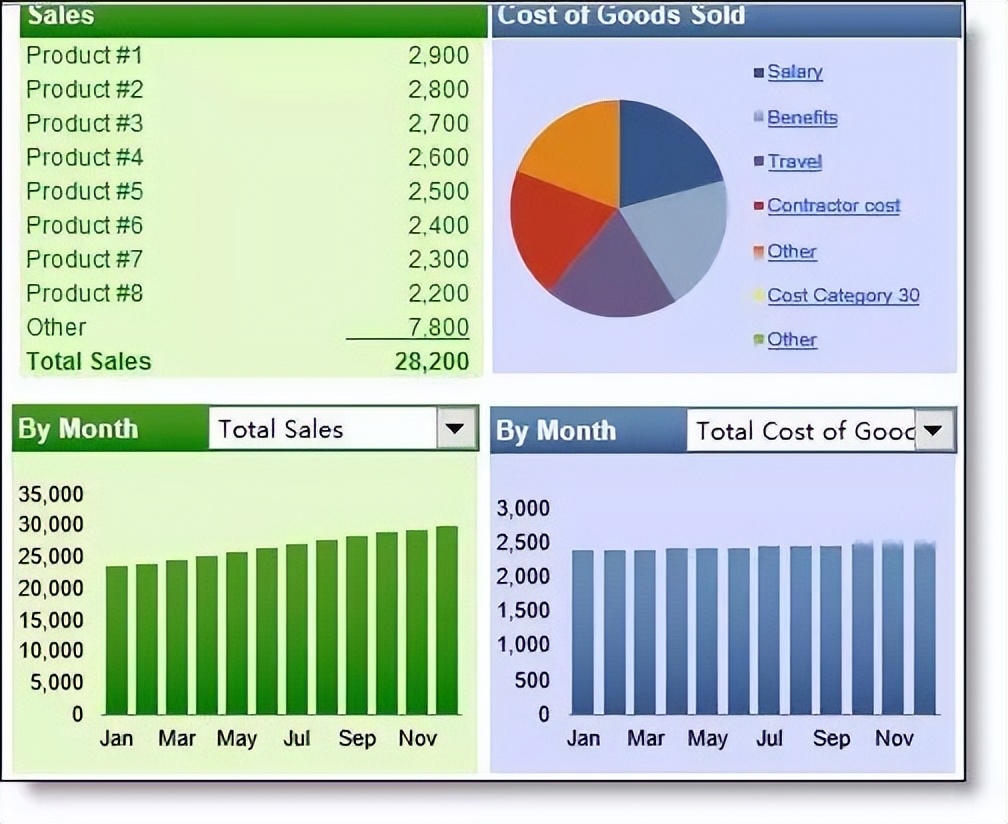
Task: Select the 35,000 axis label
Action: click(51, 494)
